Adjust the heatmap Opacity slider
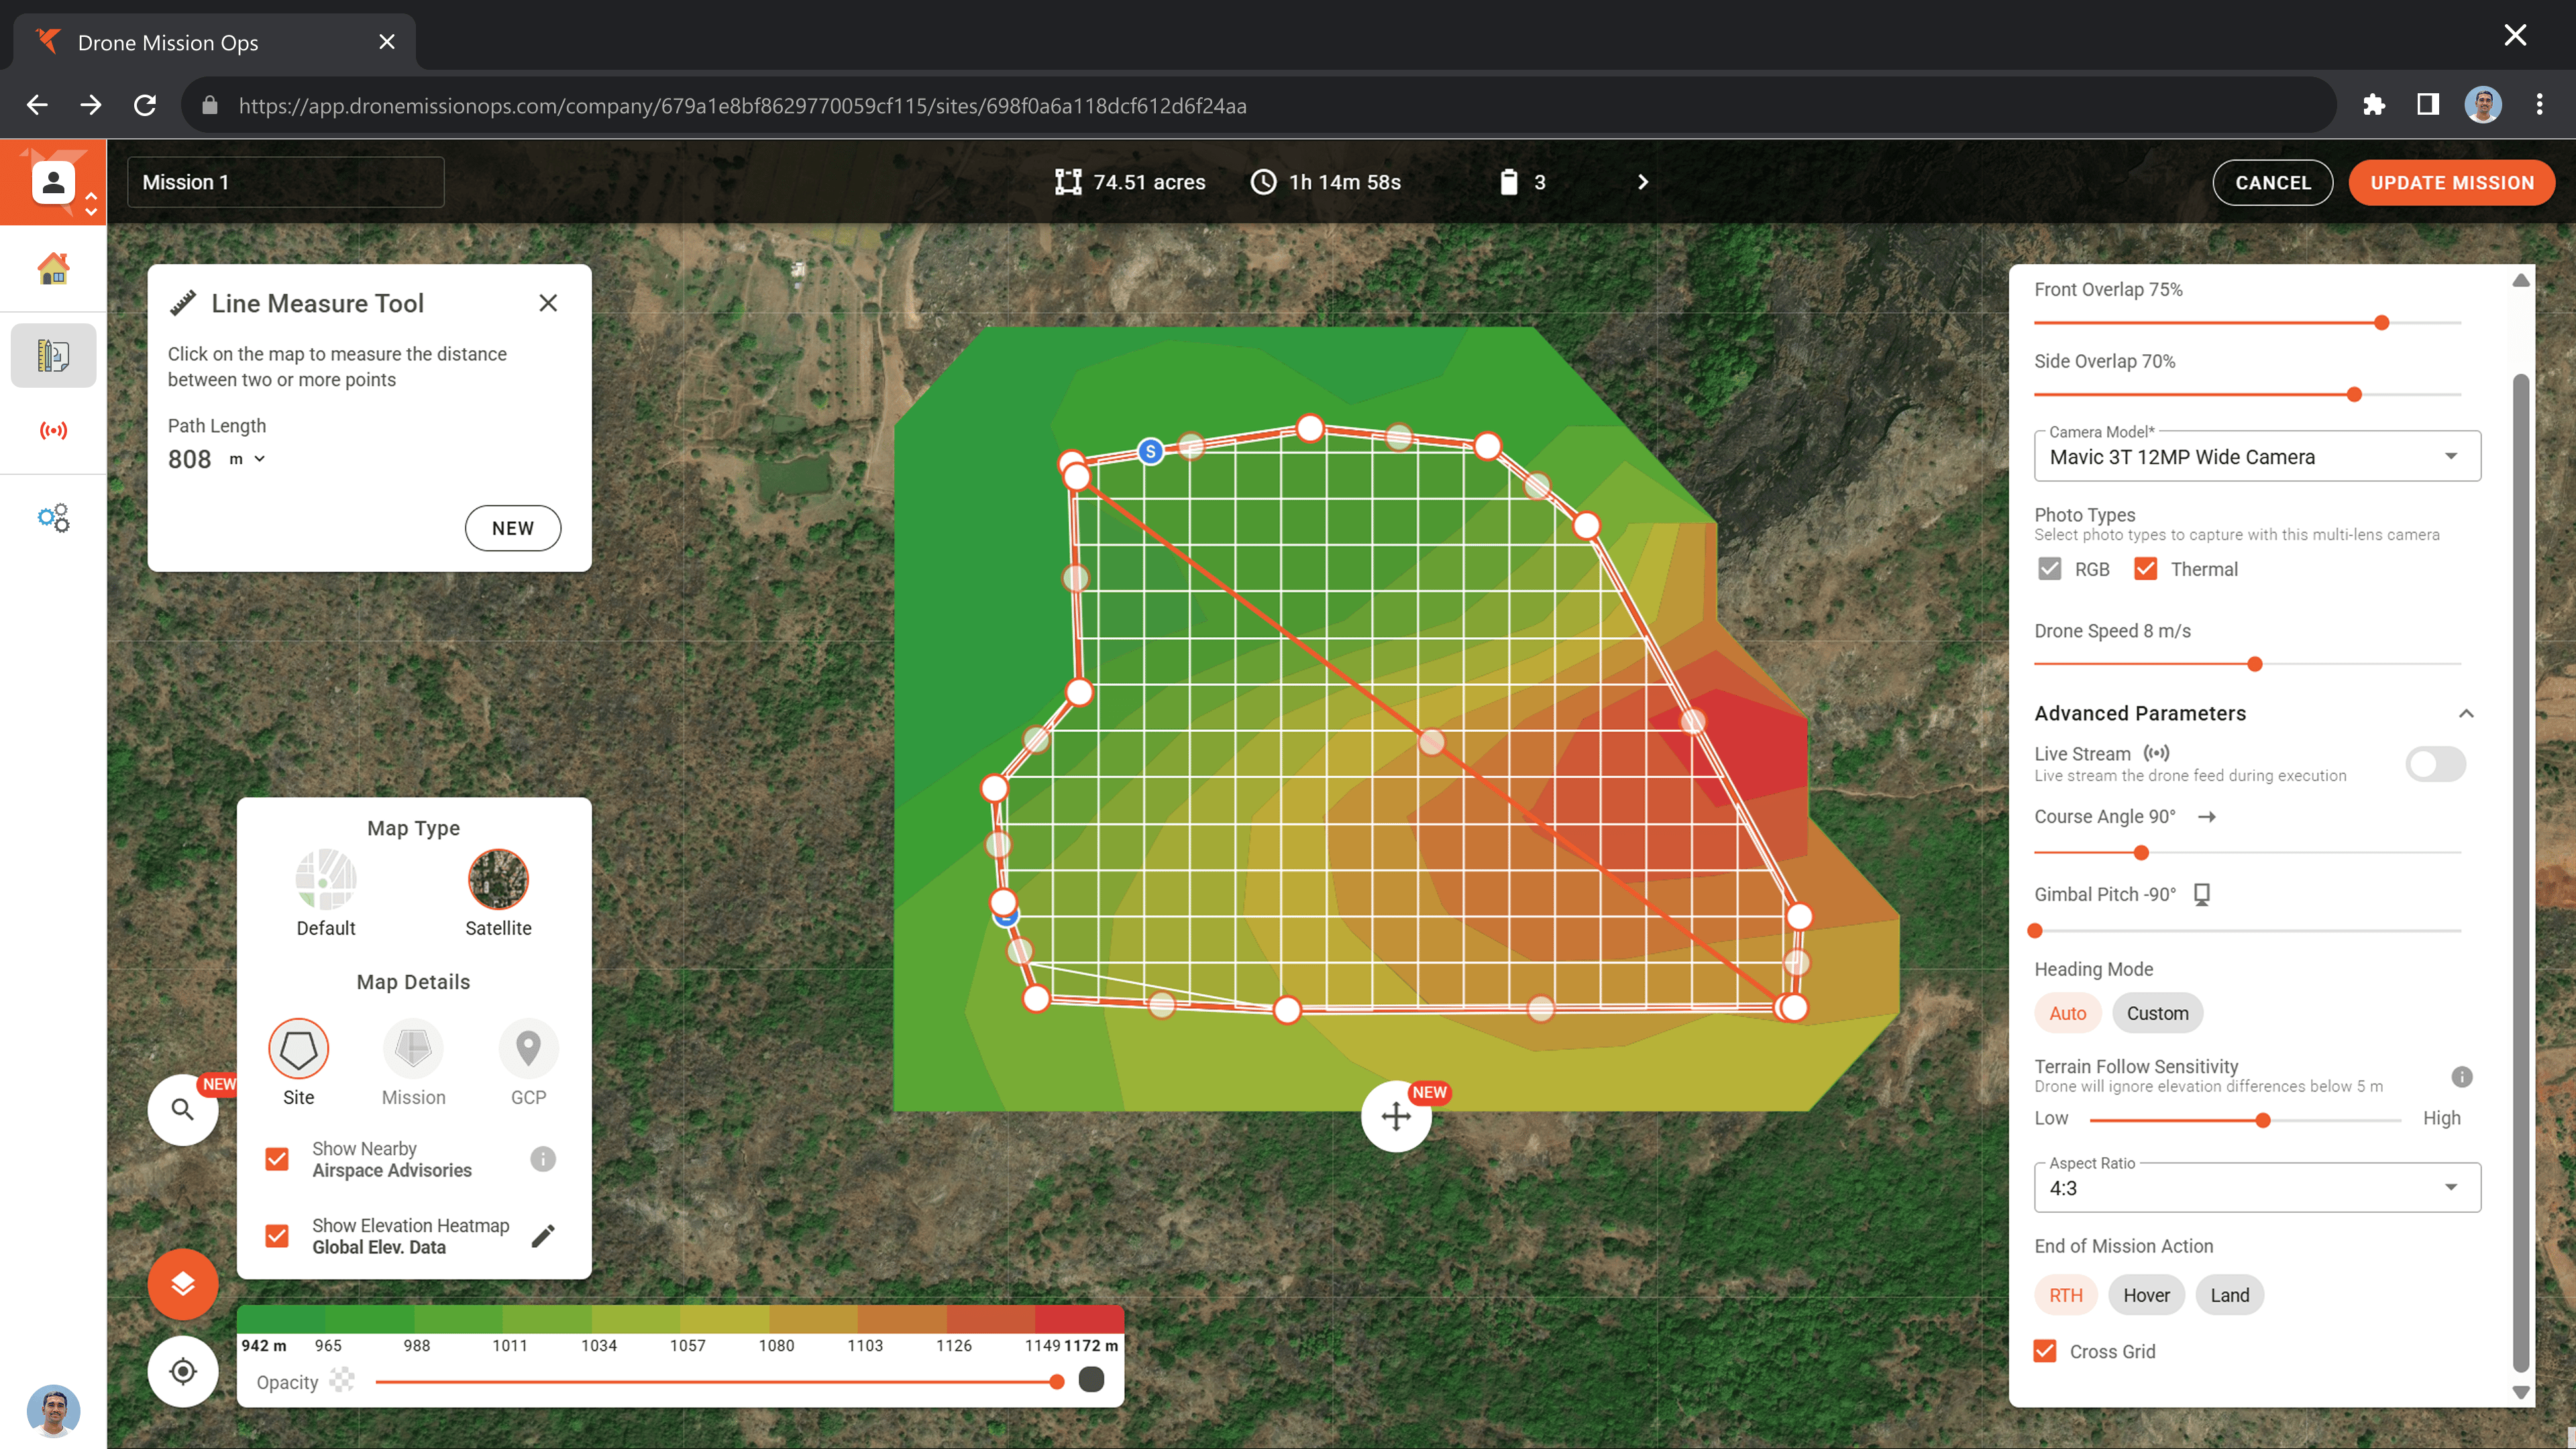Viewport: 2576px width, 1449px height. (x=1057, y=1382)
